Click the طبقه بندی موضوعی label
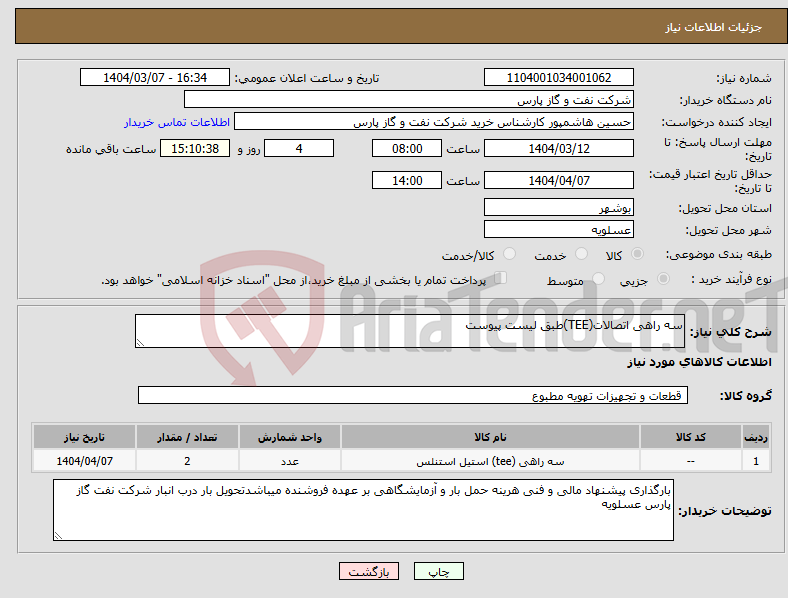The width and height of the screenshot is (788, 598). point(718,255)
